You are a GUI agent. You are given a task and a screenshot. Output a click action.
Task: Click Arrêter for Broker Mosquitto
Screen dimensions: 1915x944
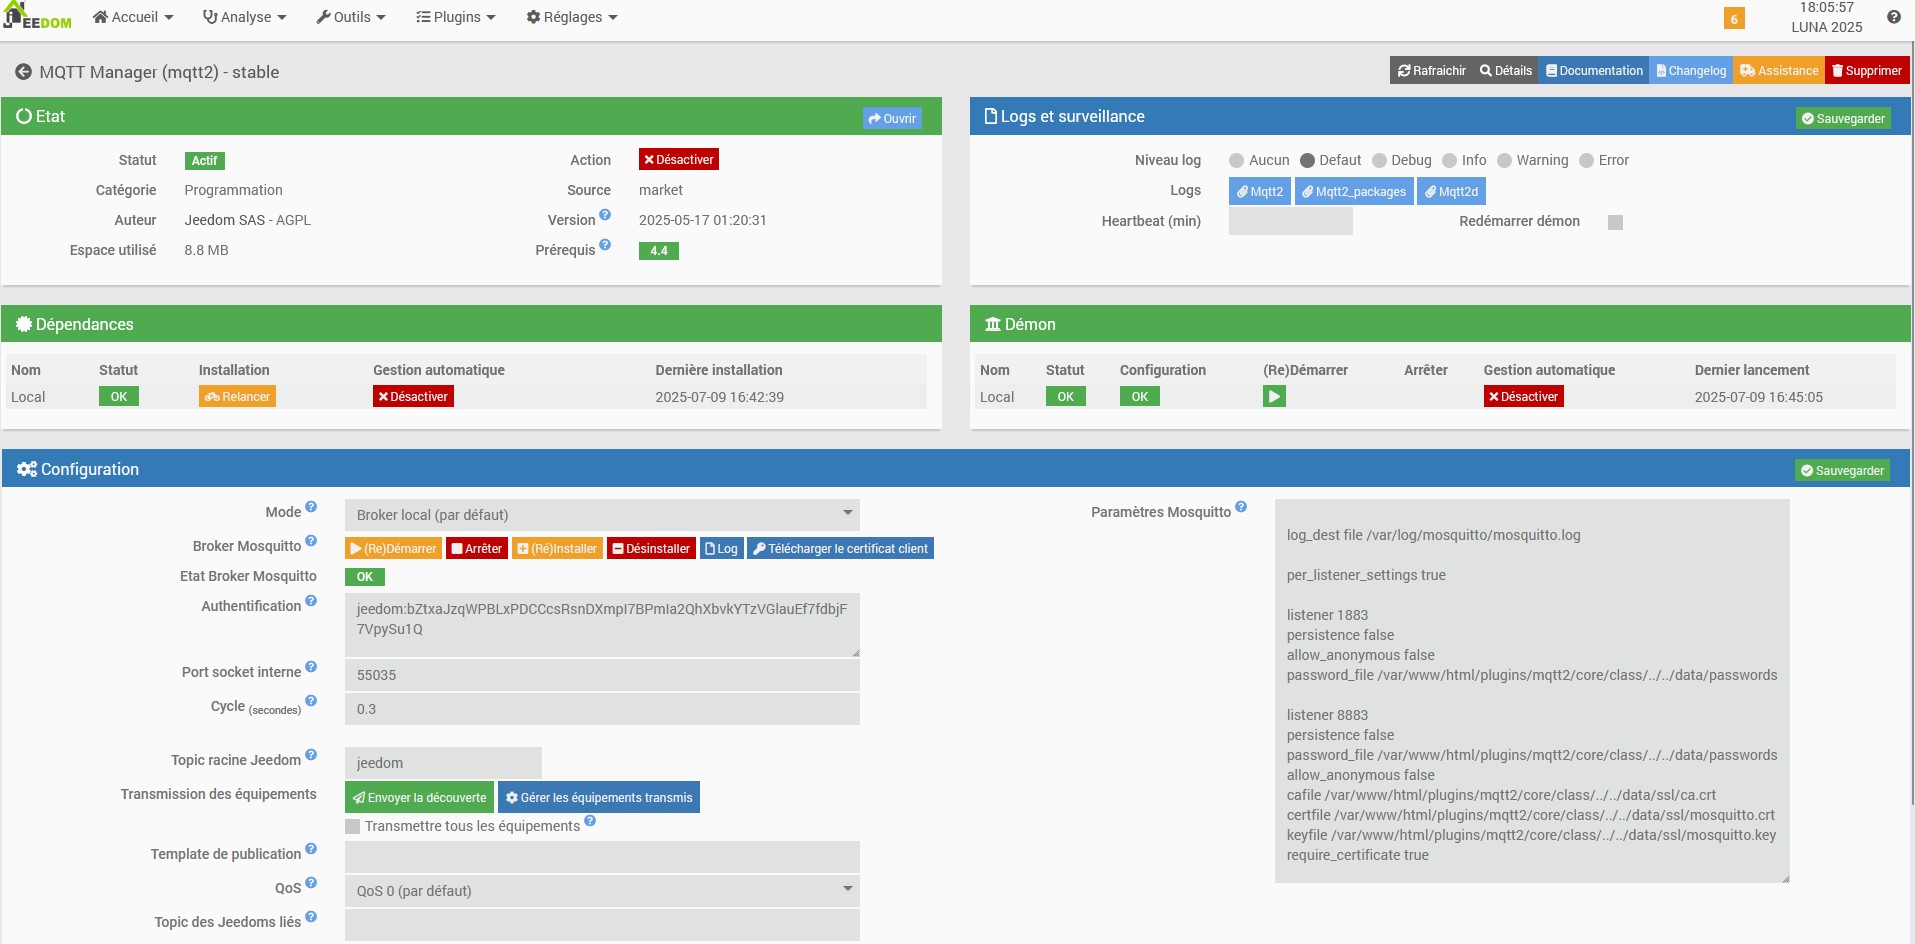477,548
